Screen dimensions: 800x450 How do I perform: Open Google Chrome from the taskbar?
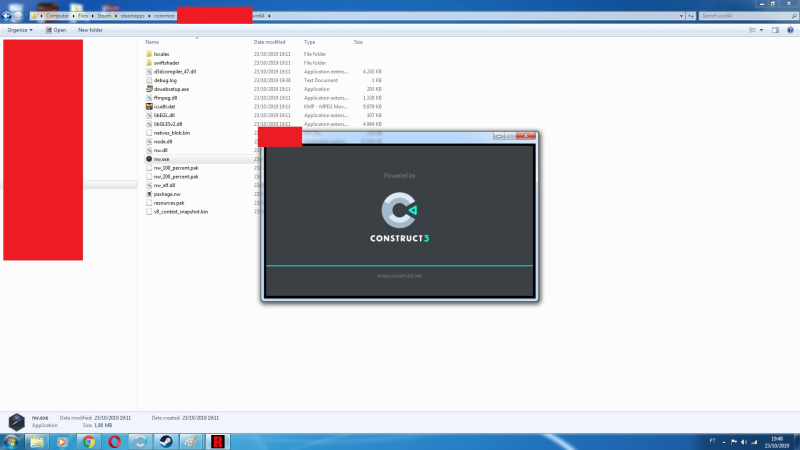[x=88, y=442]
